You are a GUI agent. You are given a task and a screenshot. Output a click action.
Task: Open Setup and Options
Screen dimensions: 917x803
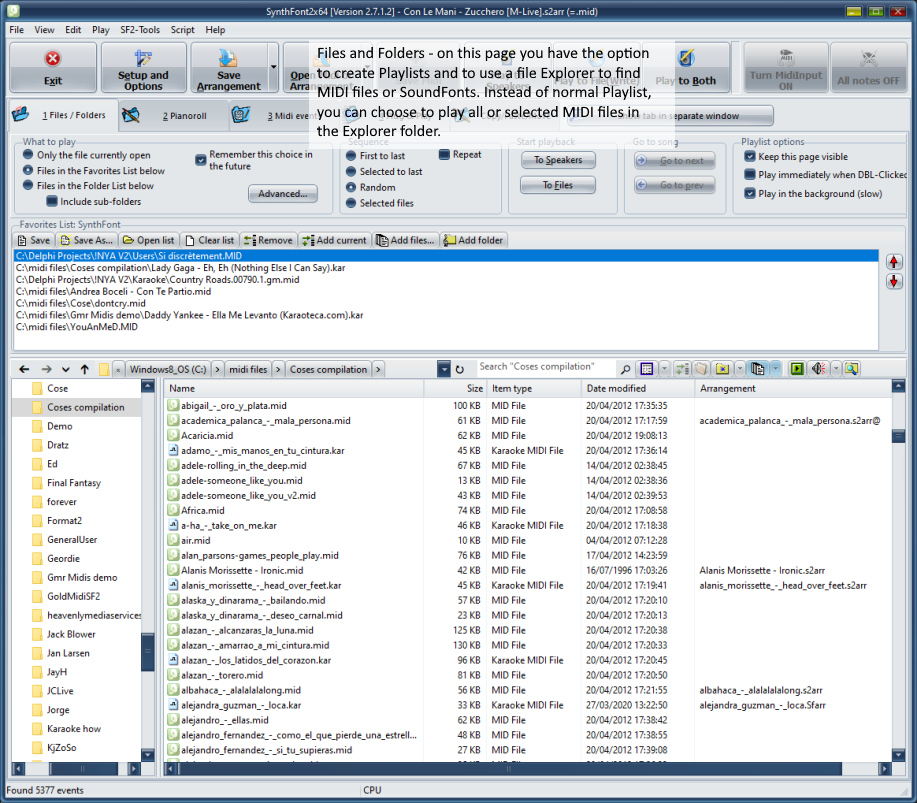[x=143, y=67]
